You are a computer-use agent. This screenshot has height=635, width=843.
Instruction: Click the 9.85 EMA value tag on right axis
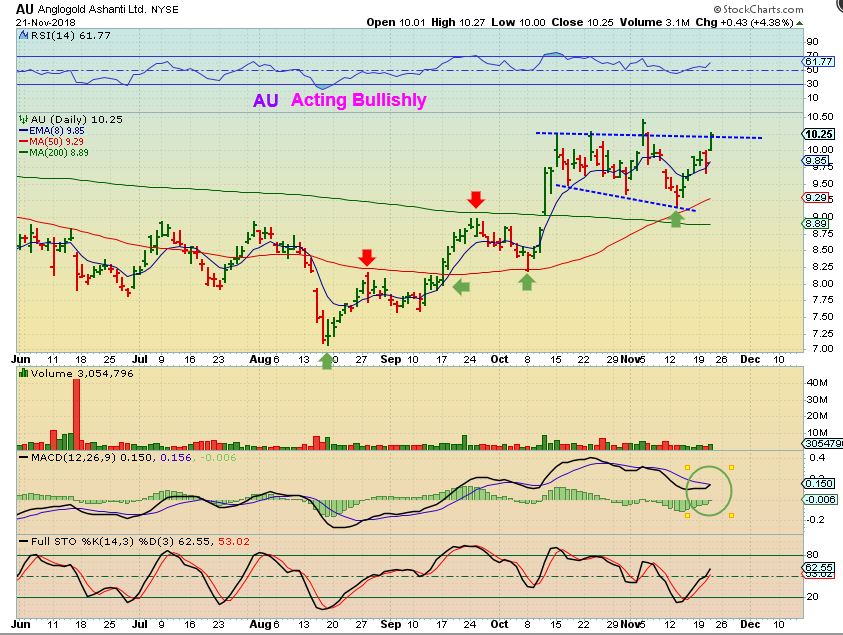[817, 161]
